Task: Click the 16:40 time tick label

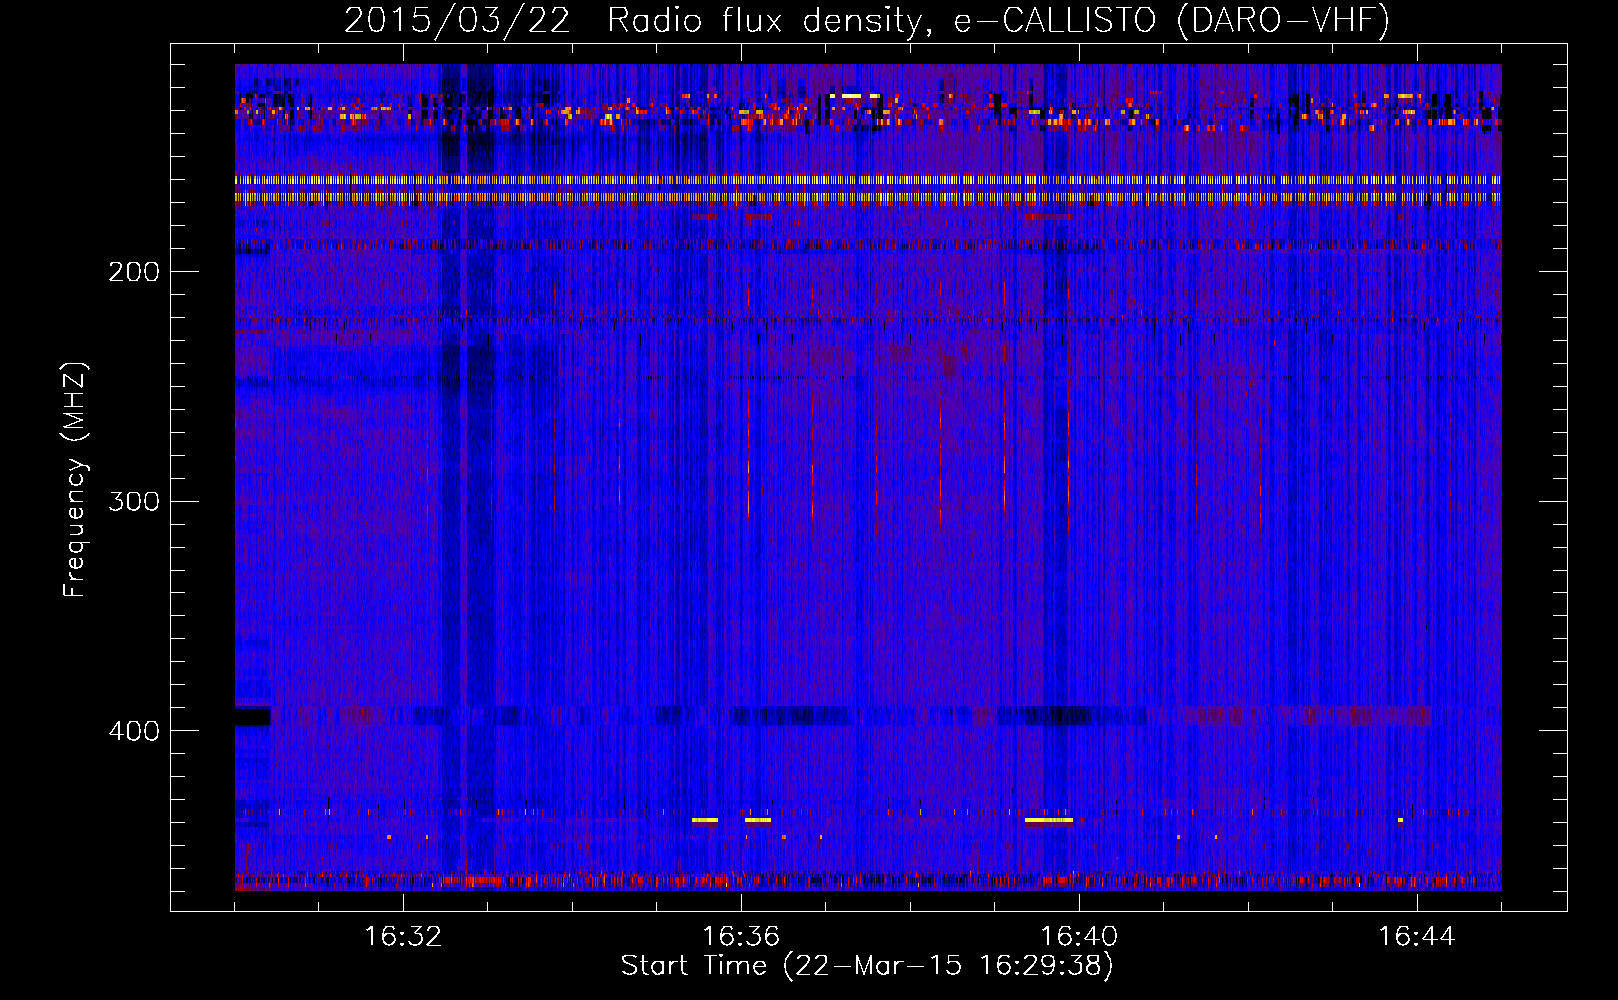Action: point(1079,936)
